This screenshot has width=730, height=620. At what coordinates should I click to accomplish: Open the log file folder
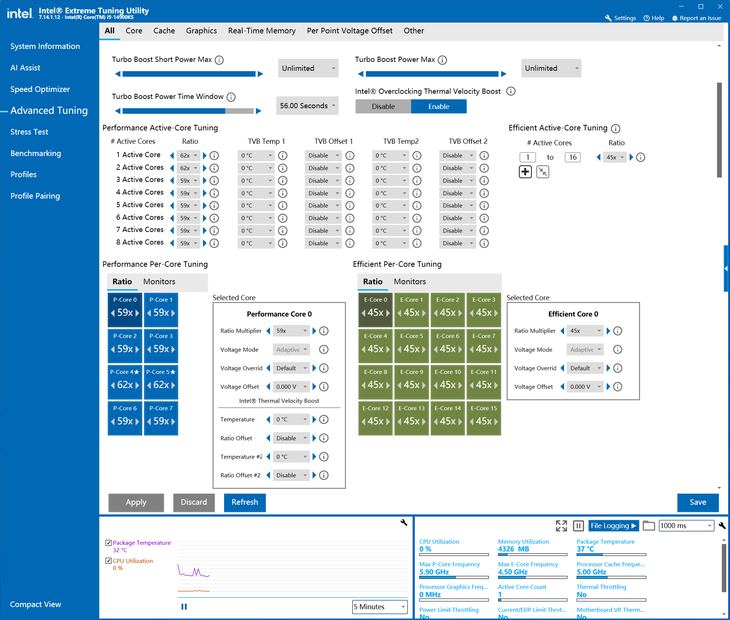(649, 526)
